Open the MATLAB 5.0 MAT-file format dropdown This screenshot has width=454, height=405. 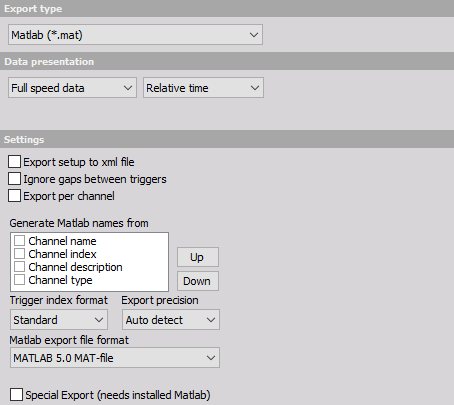coord(115,358)
